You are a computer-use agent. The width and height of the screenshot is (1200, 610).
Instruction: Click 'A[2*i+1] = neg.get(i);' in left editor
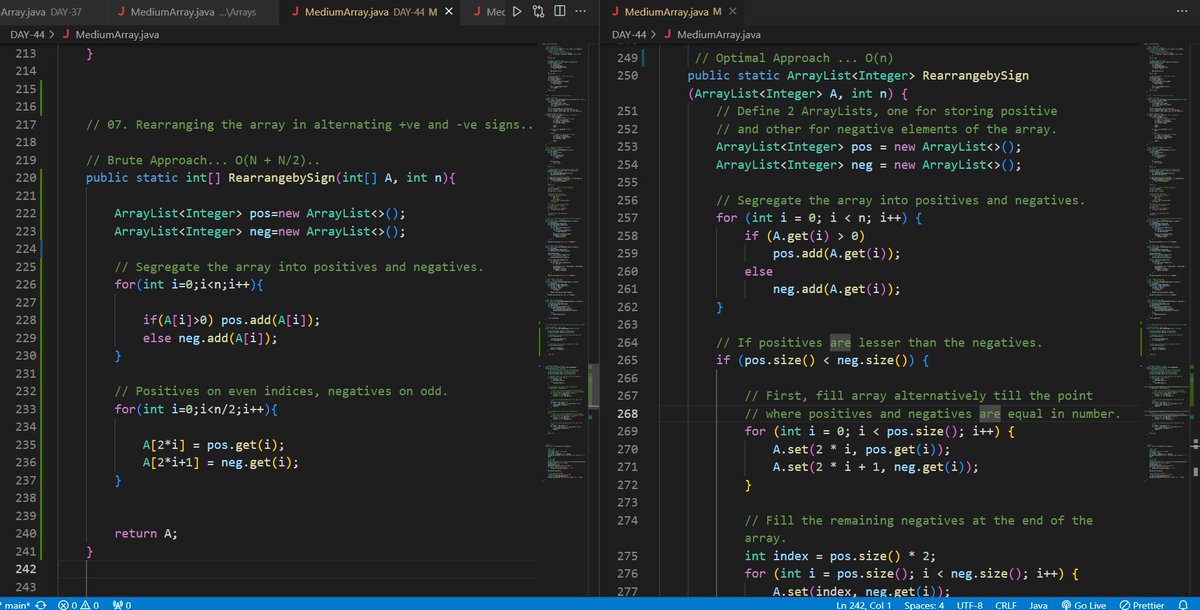coord(221,462)
